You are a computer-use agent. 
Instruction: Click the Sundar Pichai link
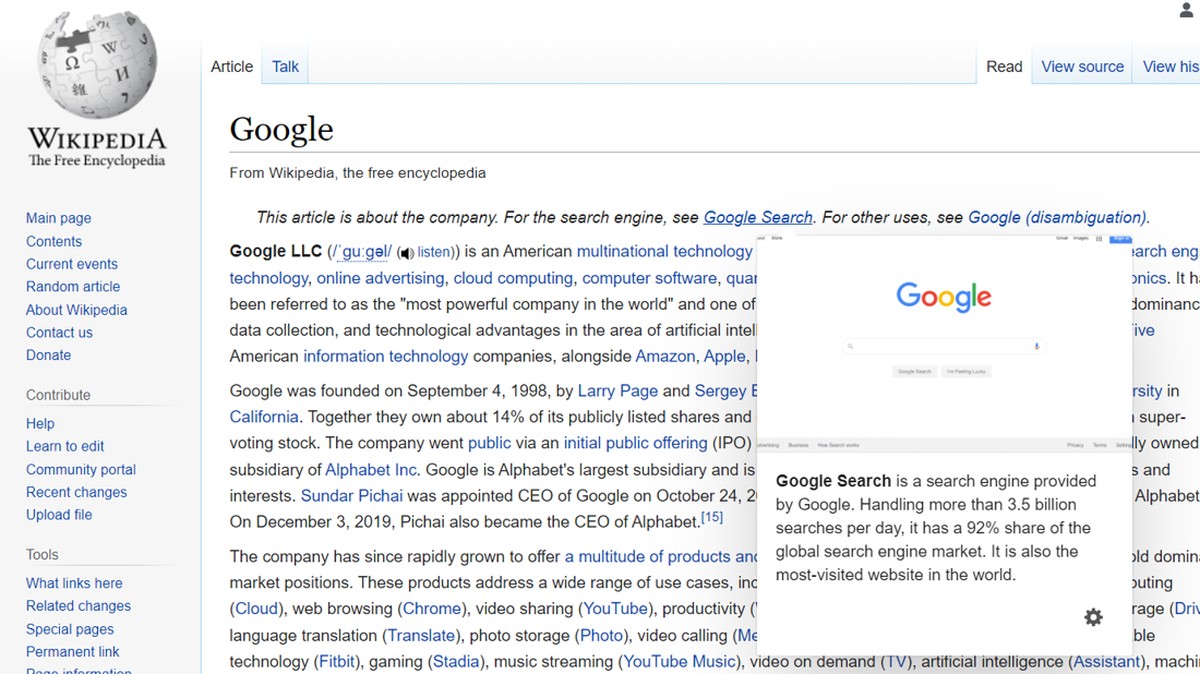pyautogui.click(x=352, y=496)
